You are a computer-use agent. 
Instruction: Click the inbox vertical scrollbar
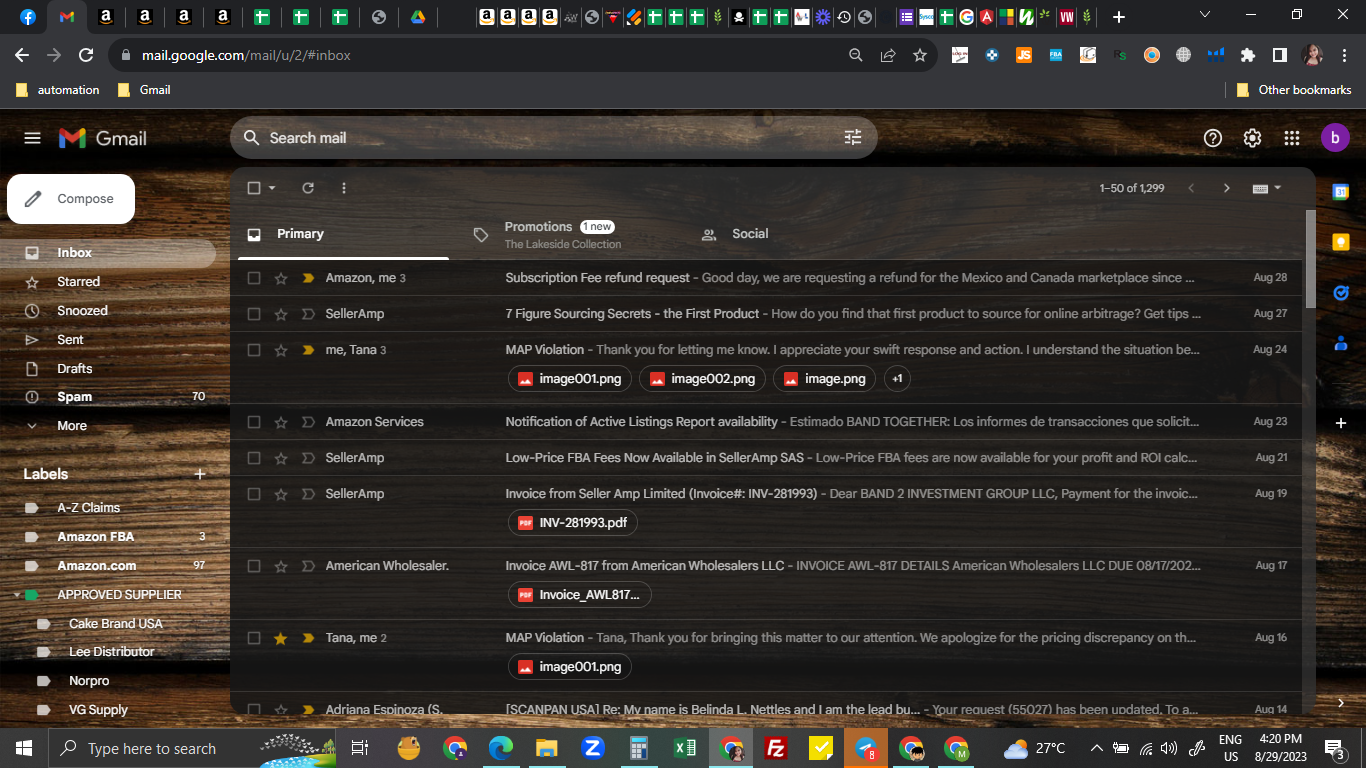(x=1310, y=260)
